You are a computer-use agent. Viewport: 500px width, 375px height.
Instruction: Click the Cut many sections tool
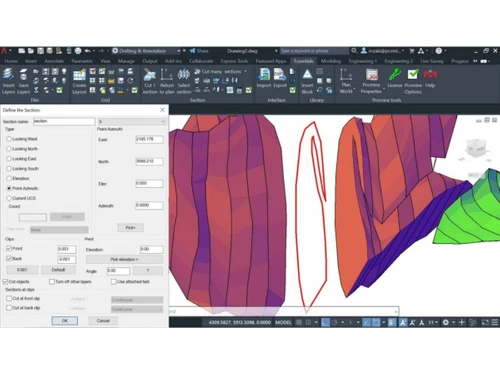[x=217, y=71]
